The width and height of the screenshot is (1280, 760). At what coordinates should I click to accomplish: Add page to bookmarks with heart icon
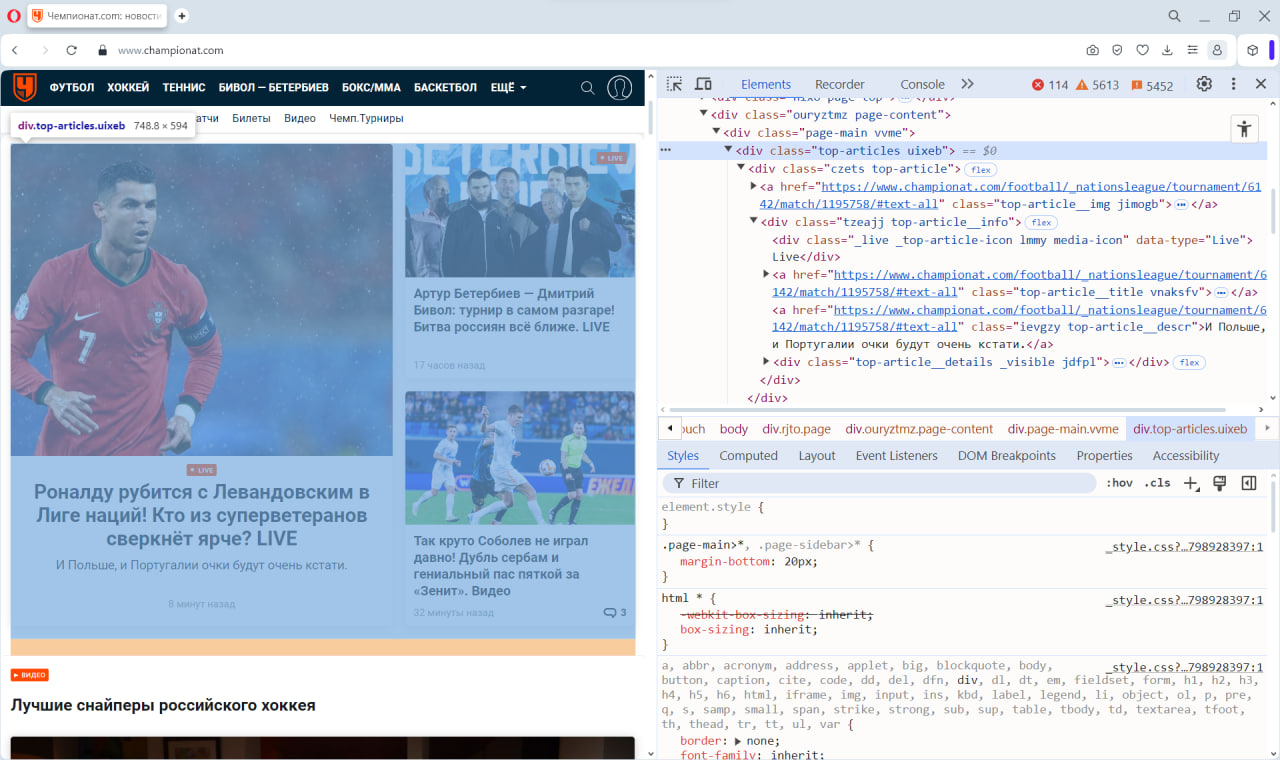[1142, 50]
